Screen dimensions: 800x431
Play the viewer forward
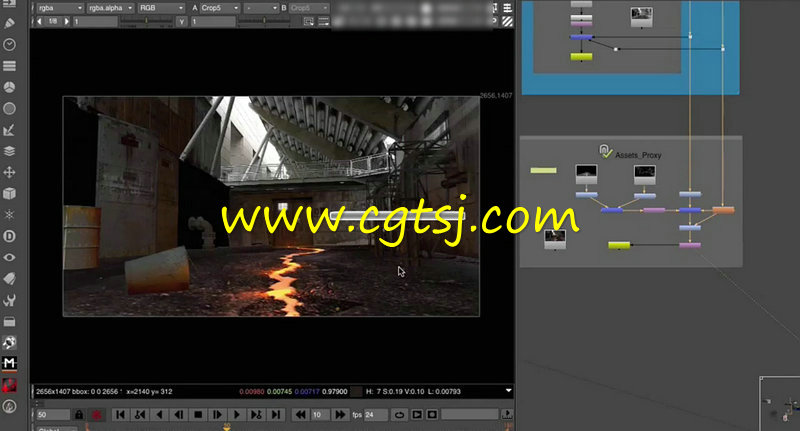pos(237,415)
